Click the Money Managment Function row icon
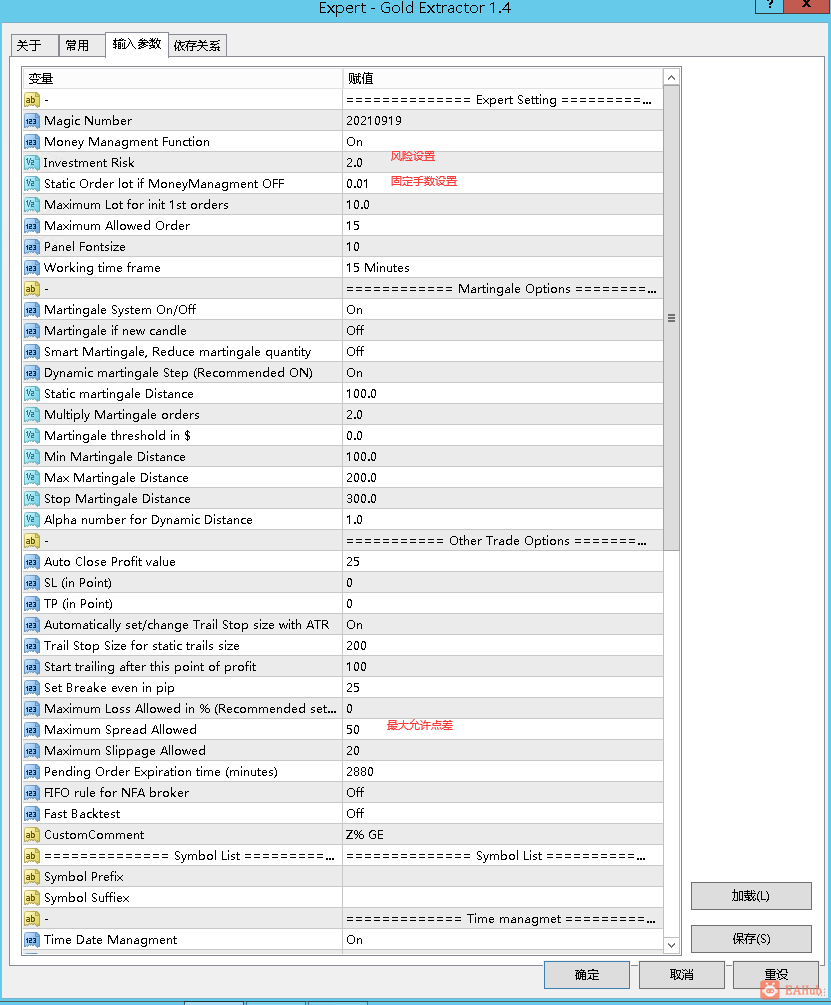This screenshot has width=831, height=1005. point(31,142)
